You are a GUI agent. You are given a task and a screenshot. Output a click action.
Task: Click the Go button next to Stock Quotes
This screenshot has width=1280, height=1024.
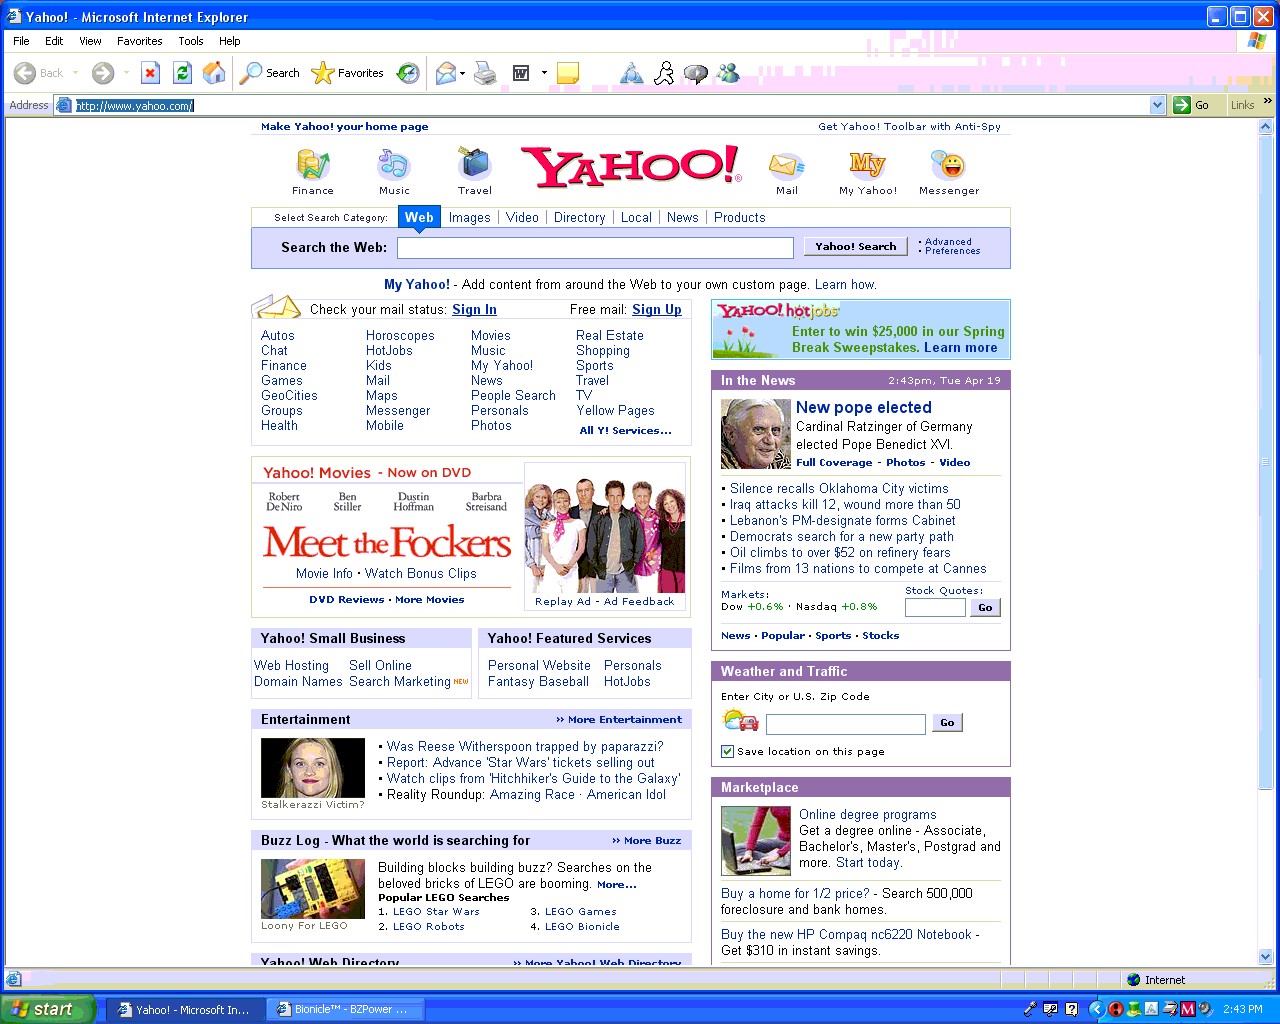(x=985, y=607)
